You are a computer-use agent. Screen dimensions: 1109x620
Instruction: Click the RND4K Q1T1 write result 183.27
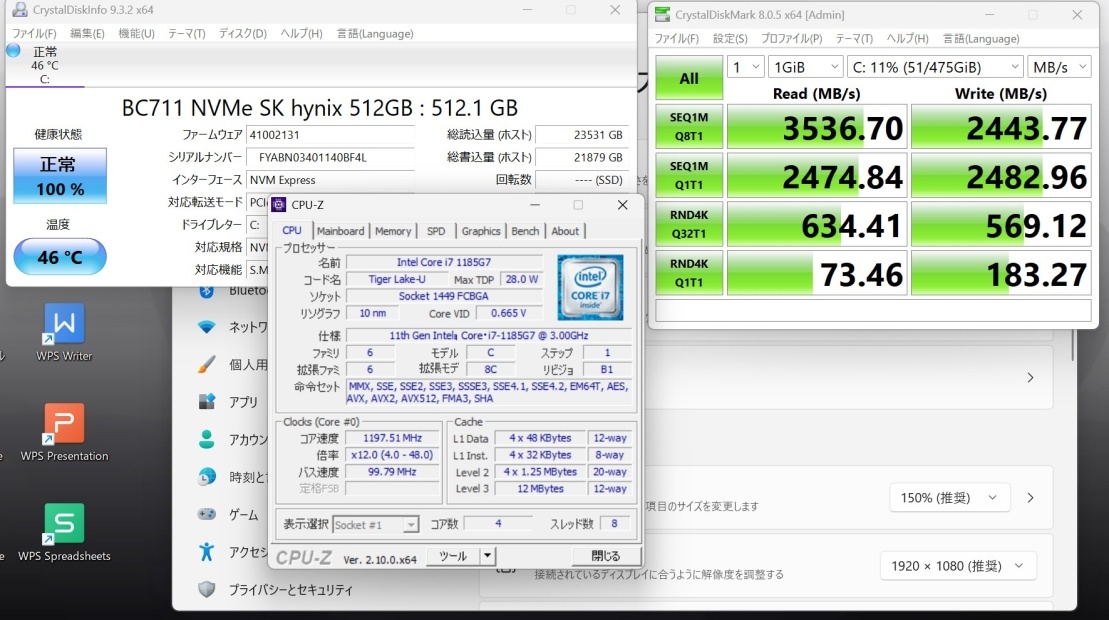pos(1001,273)
